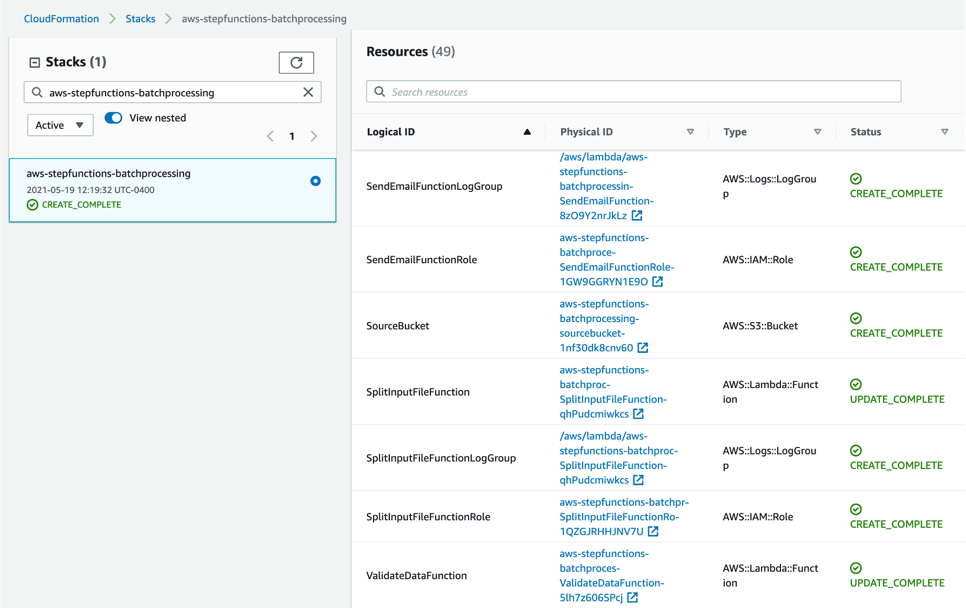Go to next page of stacks
Image resolution: width=966 pixels, height=608 pixels.
point(314,136)
